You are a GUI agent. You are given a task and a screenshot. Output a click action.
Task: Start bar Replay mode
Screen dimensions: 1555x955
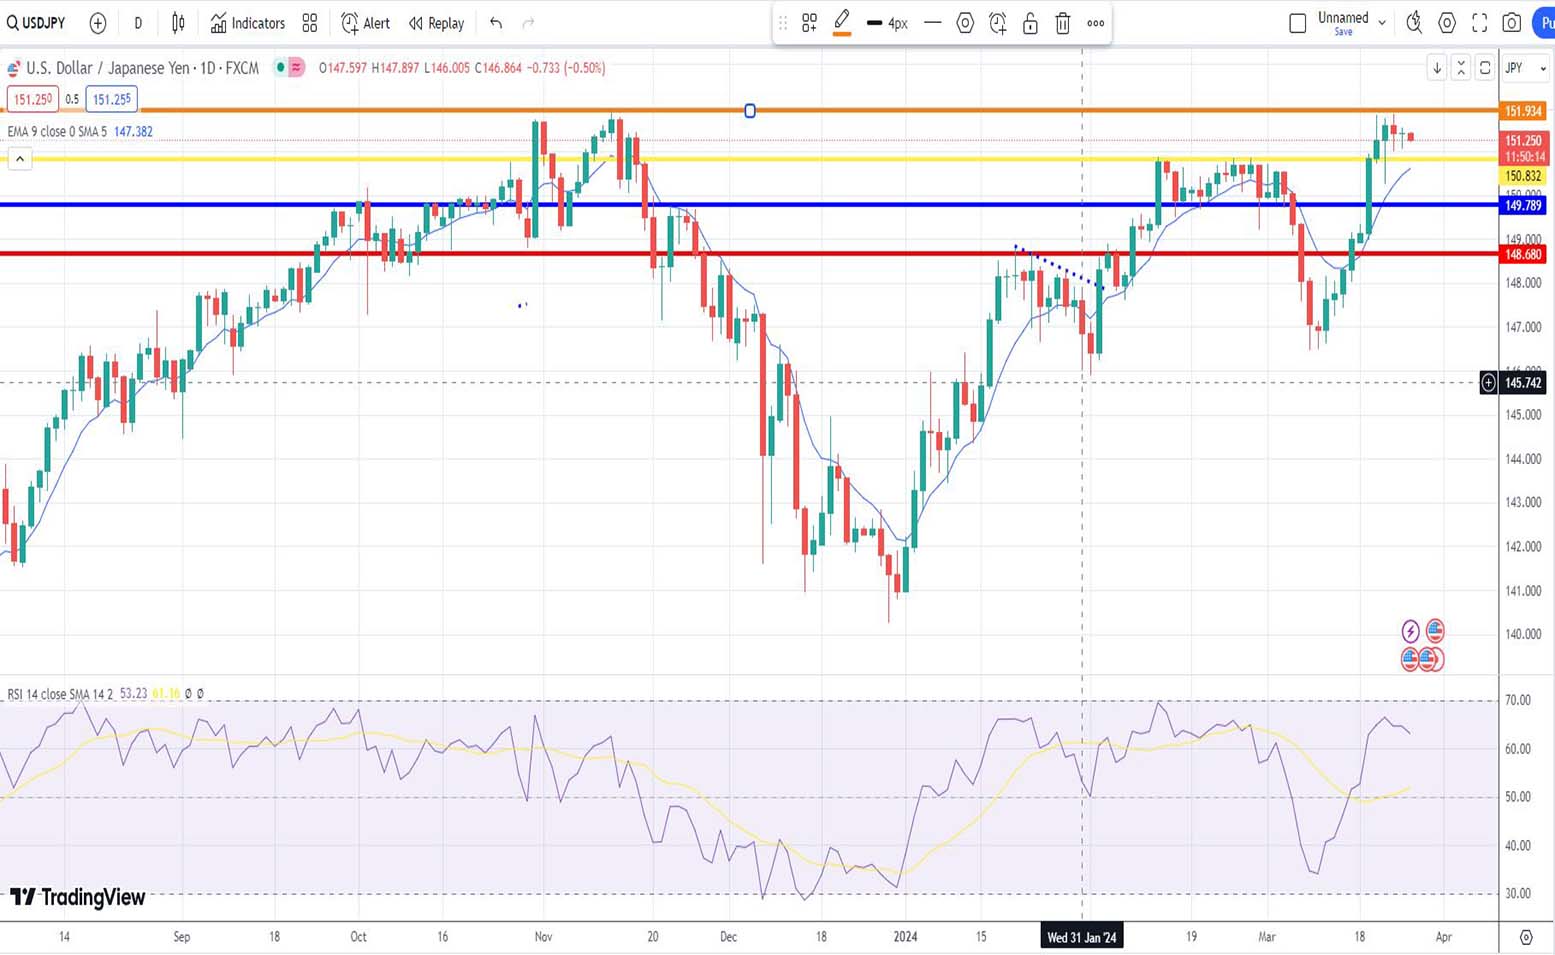[x=436, y=23]
